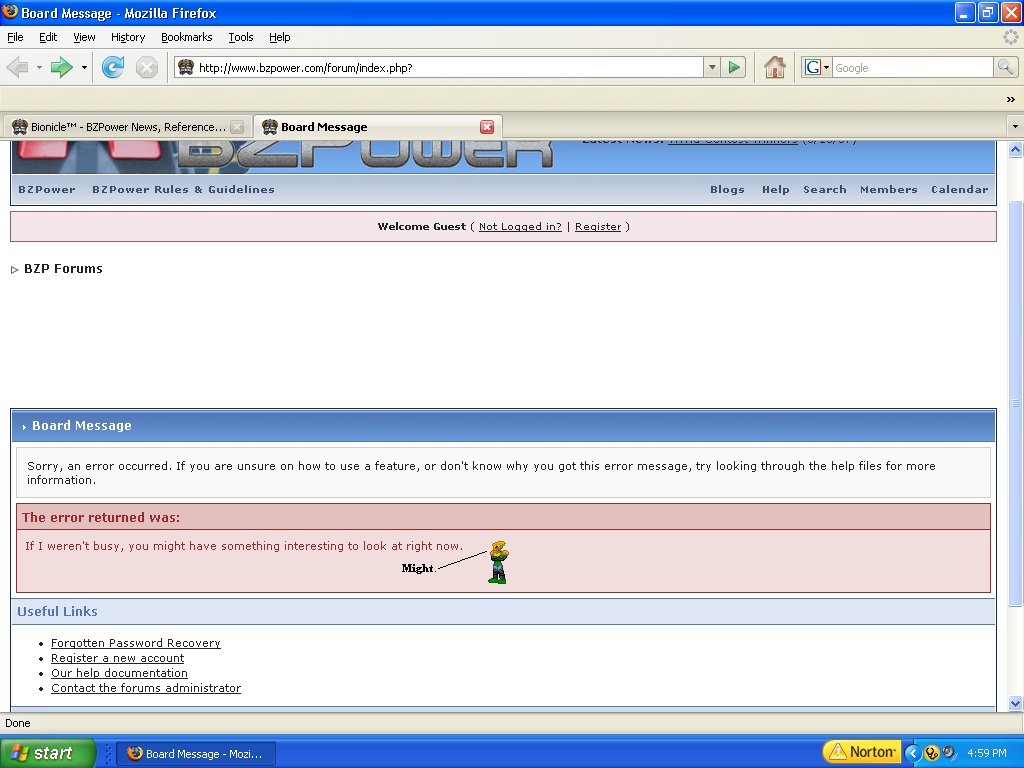
Task: Click the BZP Forums breadcrumb link
Action: coord(63,268)
